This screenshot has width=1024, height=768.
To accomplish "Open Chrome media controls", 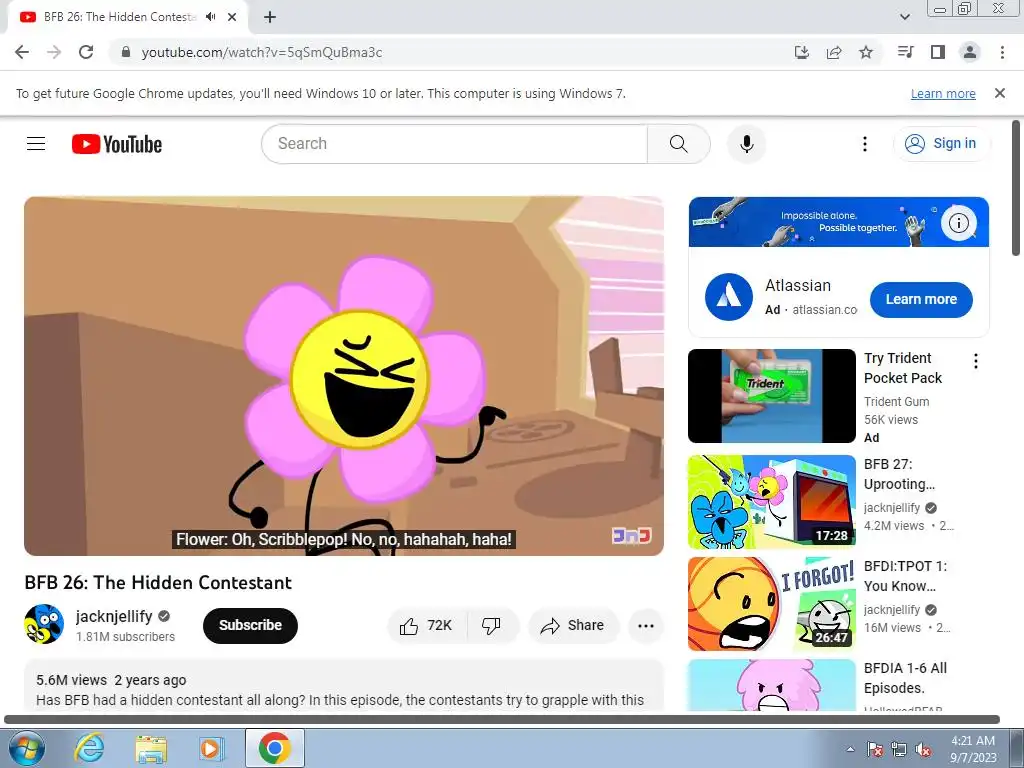I will tap(906, 52).
